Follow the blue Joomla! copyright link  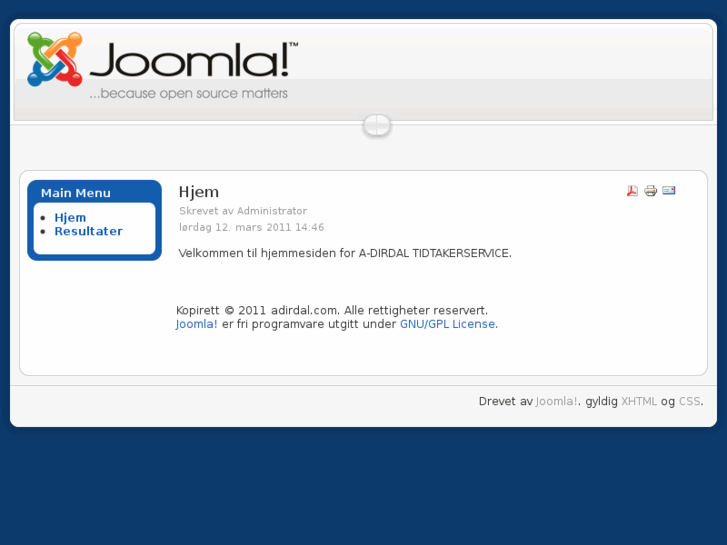coord(197,324)
